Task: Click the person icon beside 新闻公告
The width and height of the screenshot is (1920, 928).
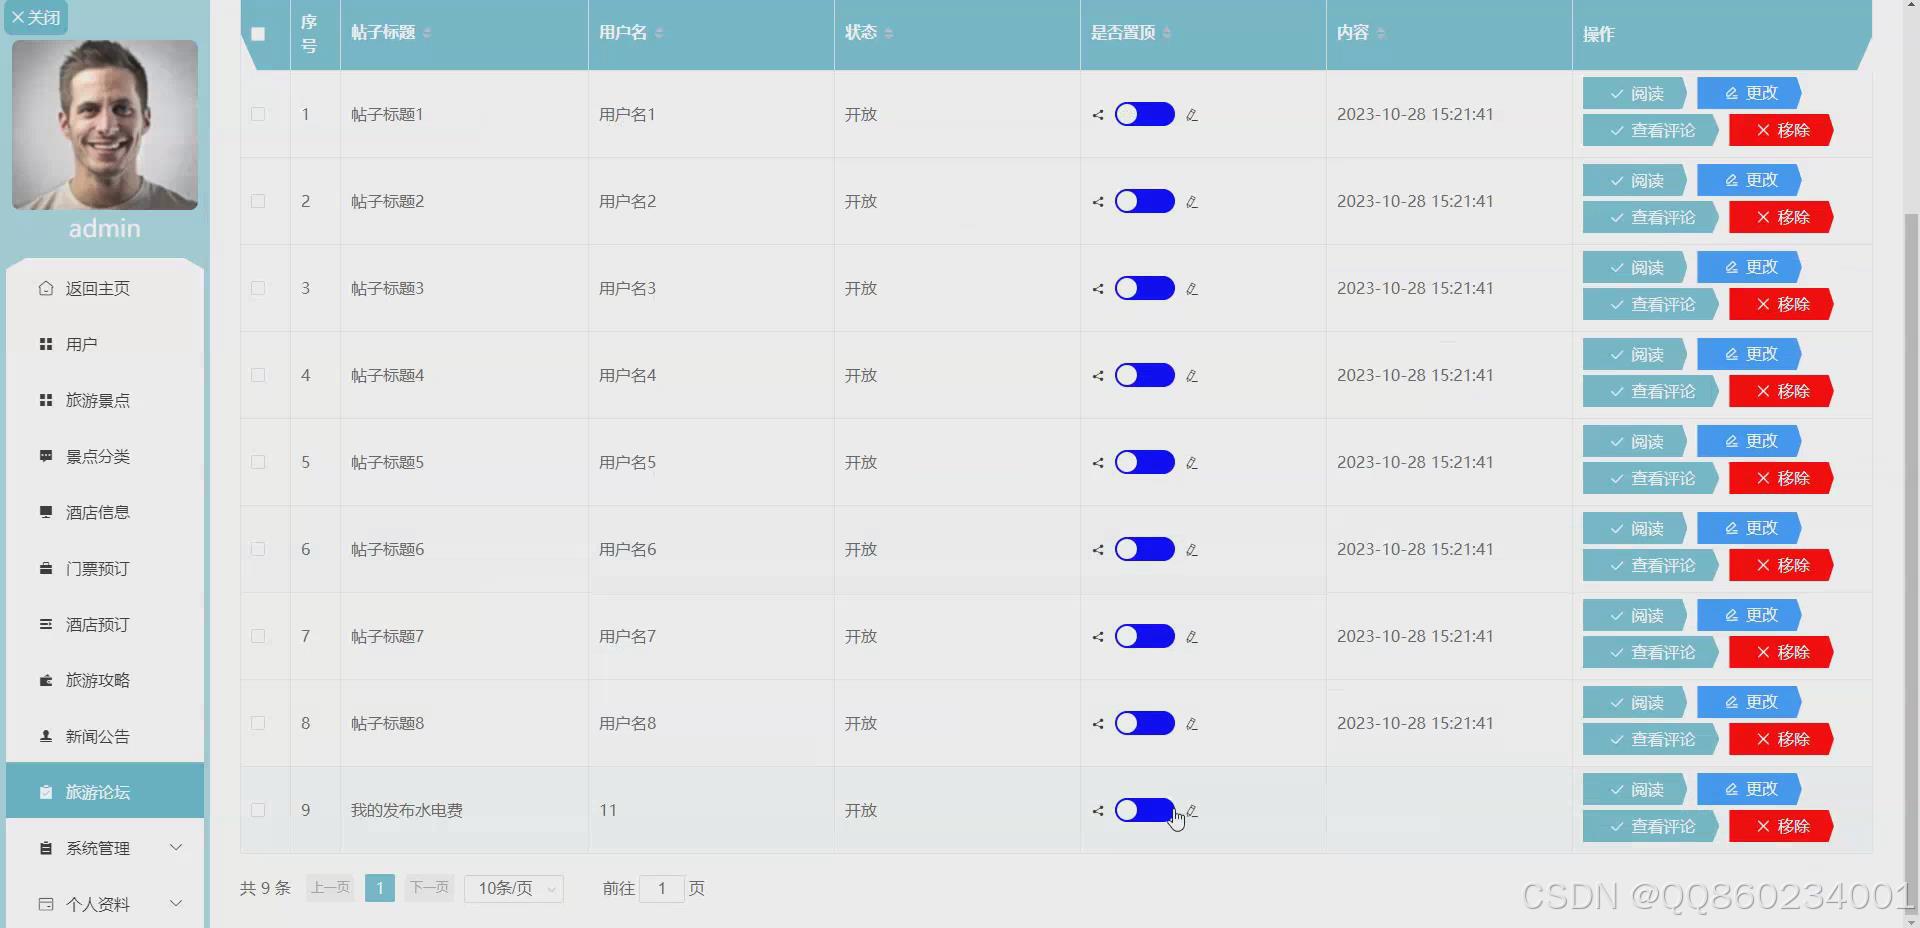Action: (46, 736)
